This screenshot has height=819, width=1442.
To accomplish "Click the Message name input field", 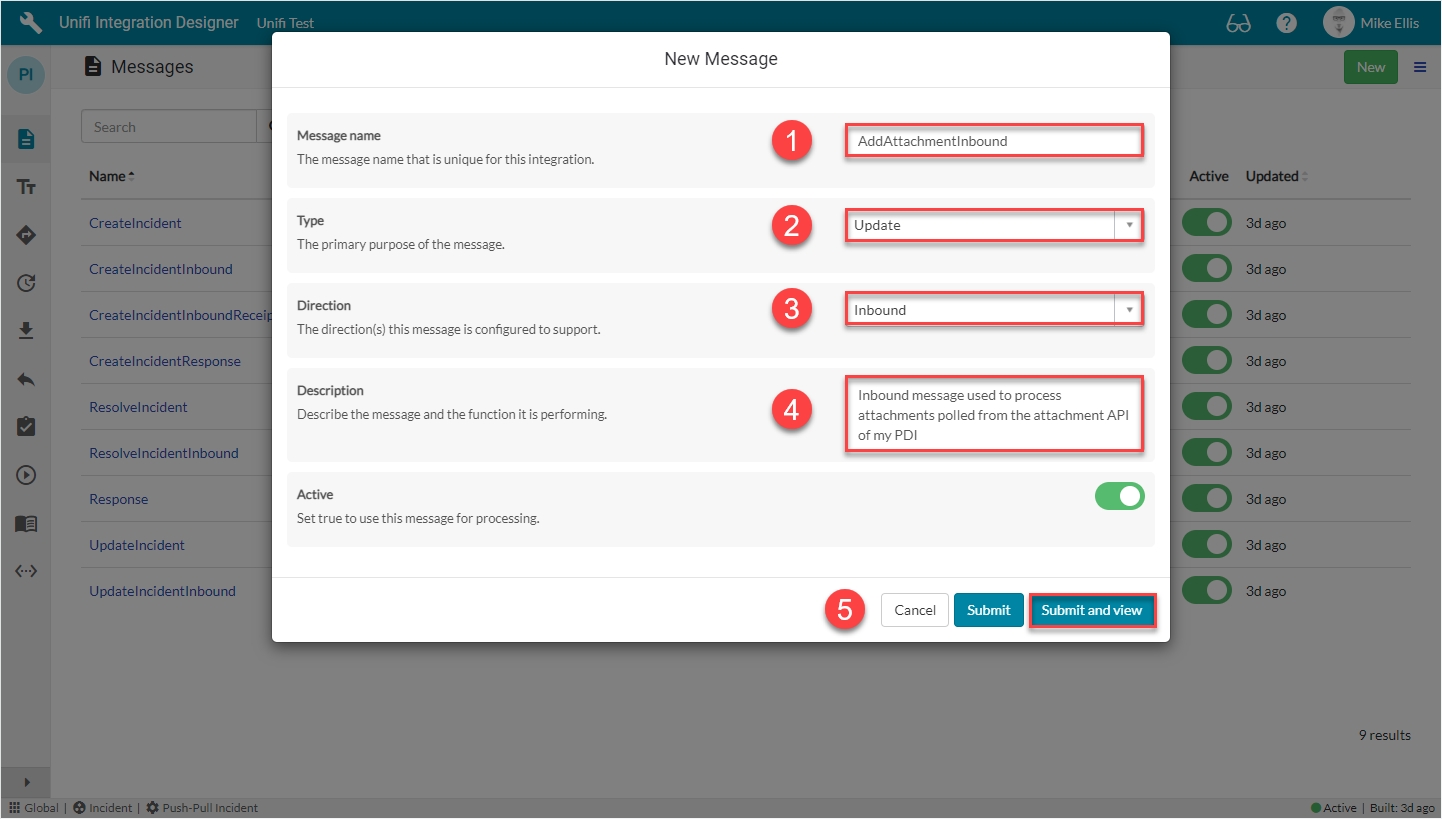I will [x=993, y=141].
